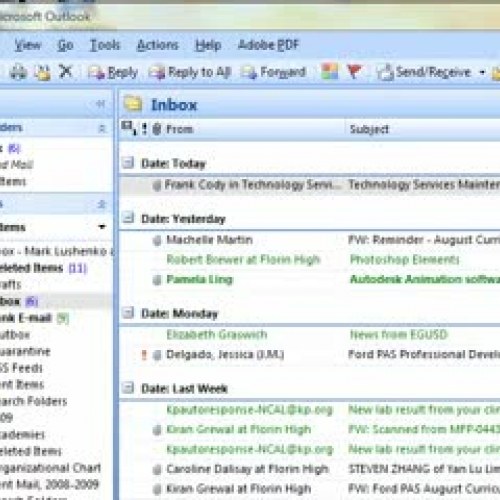Select the Sent Mail, 2008-2009 folder
This screenshot has width=500, height=500.
coord(49,484)
